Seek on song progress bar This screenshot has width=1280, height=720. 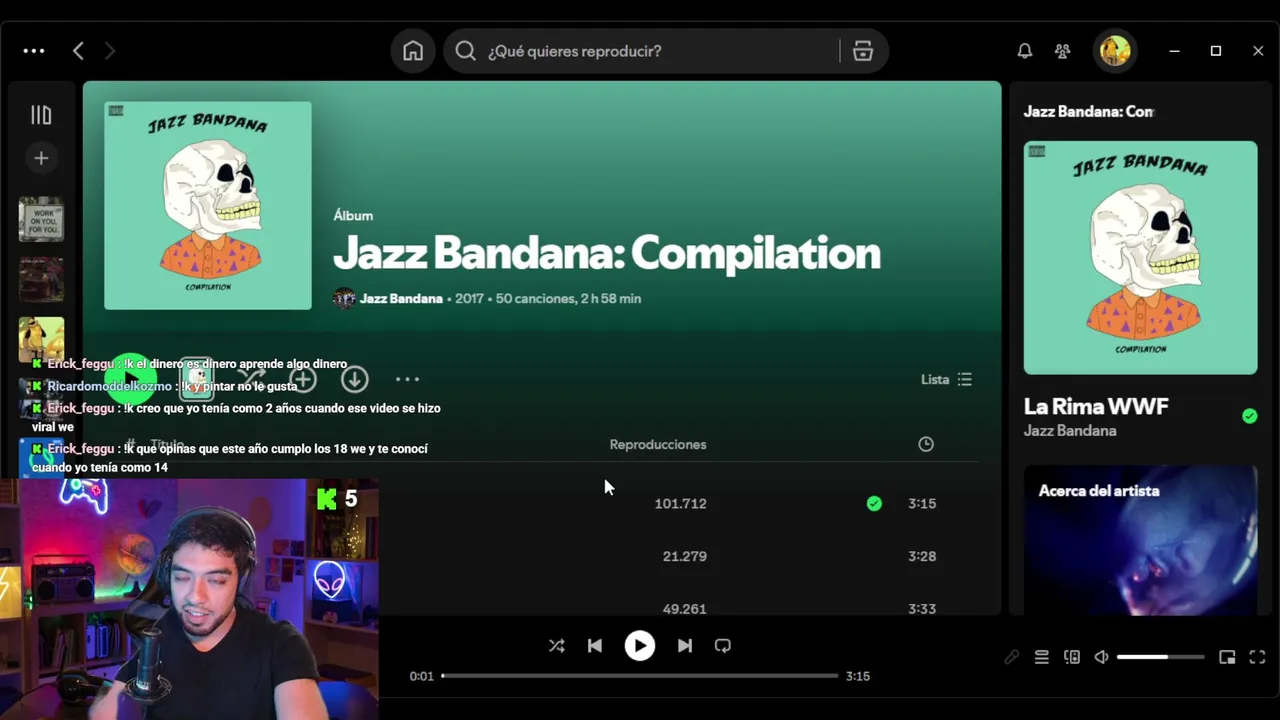[x=640, y=676]
